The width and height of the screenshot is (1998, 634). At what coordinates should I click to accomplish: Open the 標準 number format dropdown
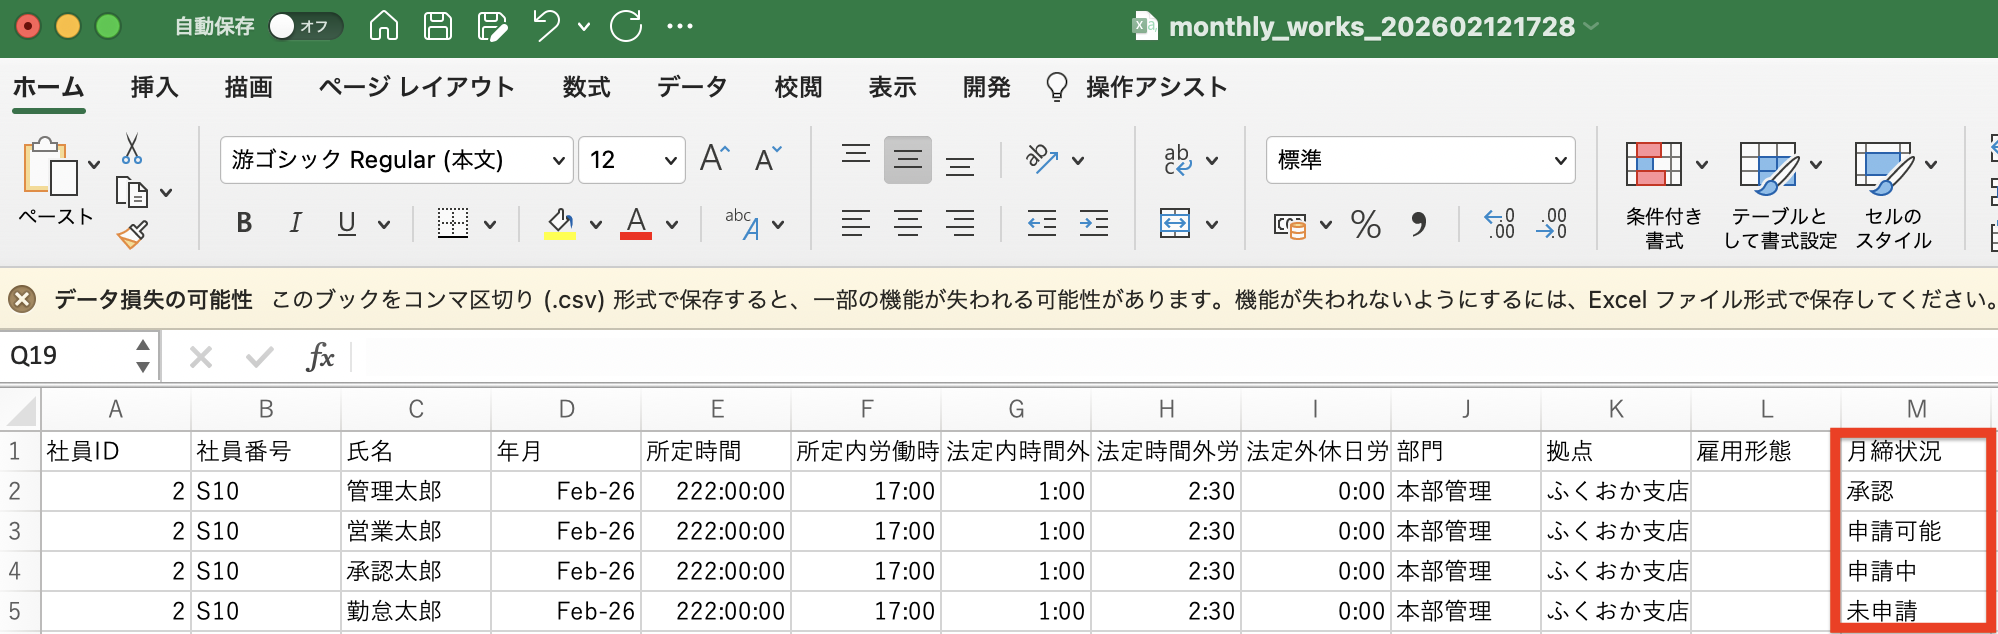pos(1558,160)
